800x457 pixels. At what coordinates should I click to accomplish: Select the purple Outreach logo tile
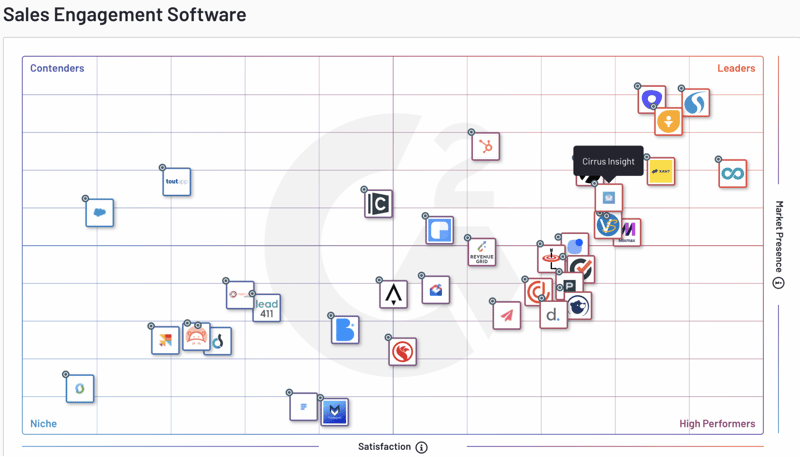652,99
